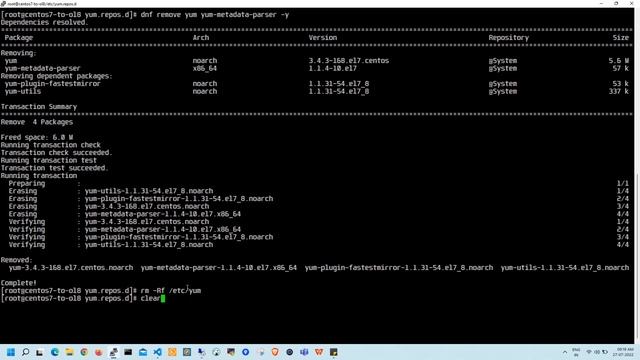Click 'yum-utils' package row name
Viewport: 640px width, 360px height.
pos(23,91)
